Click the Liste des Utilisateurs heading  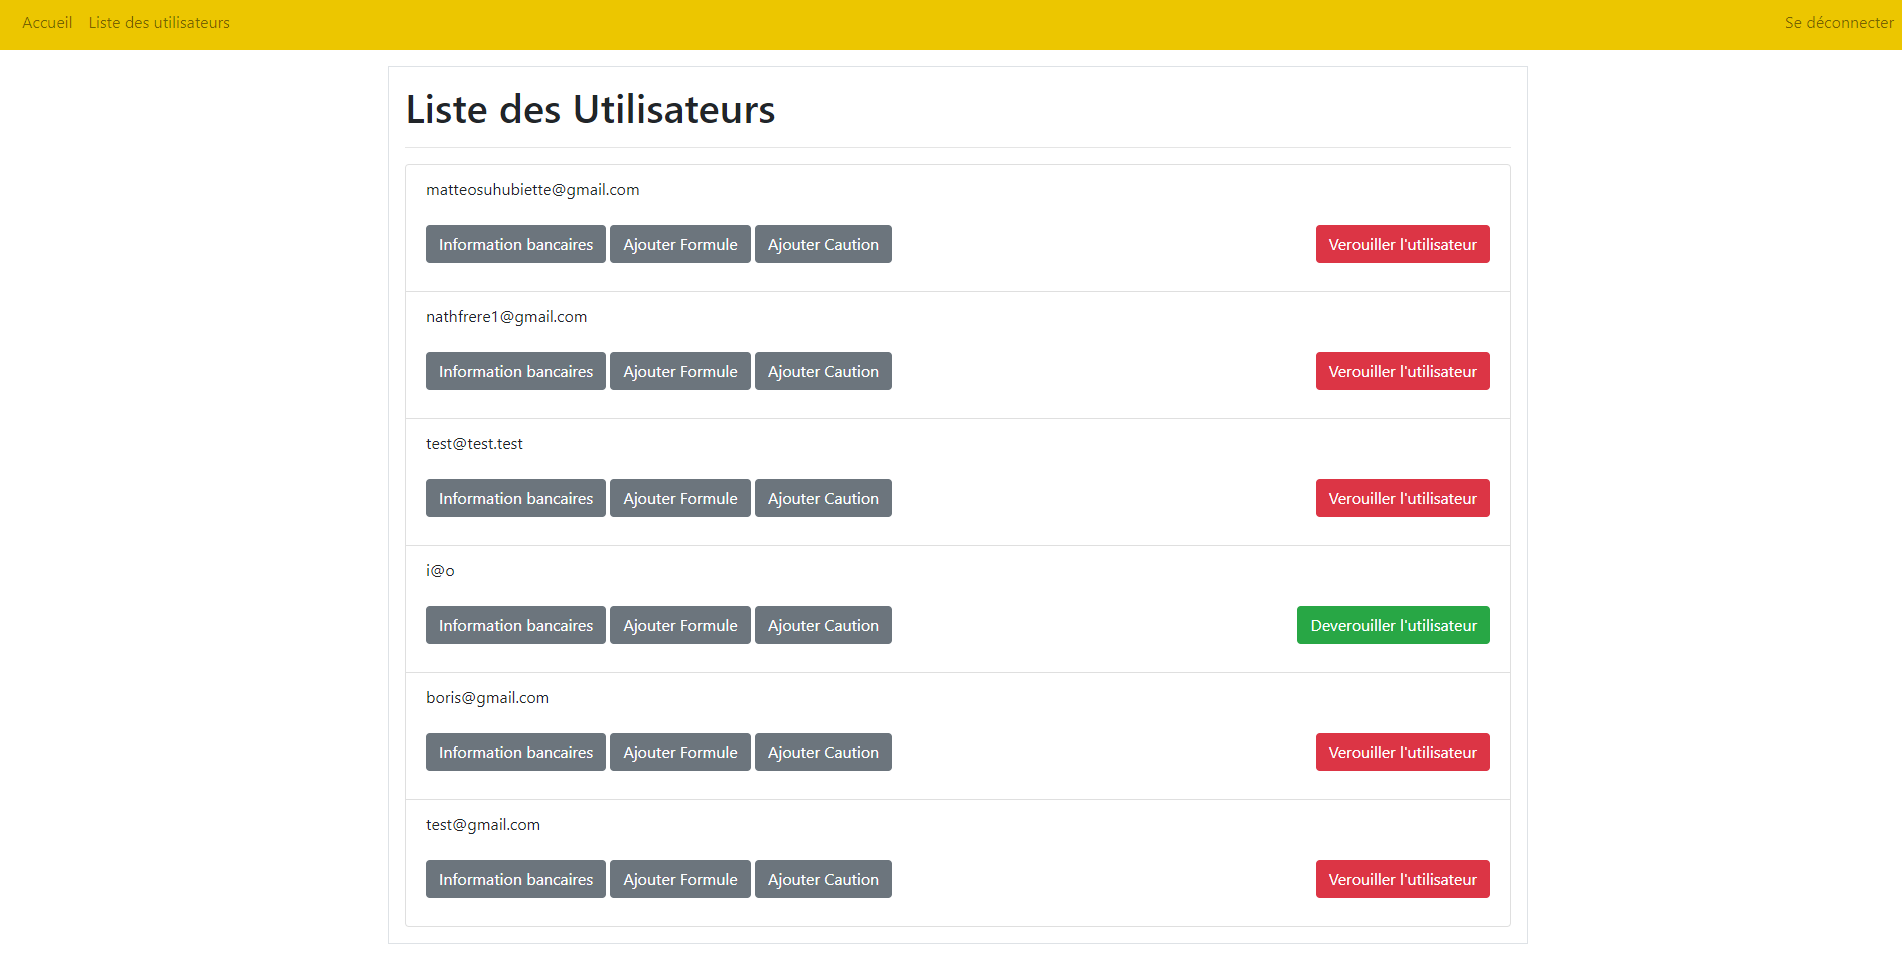590,109
